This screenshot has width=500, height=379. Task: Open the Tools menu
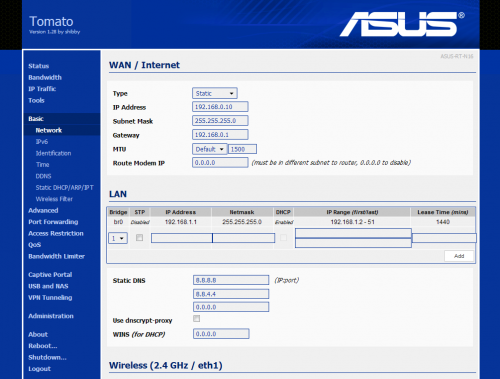coord(36,100)
